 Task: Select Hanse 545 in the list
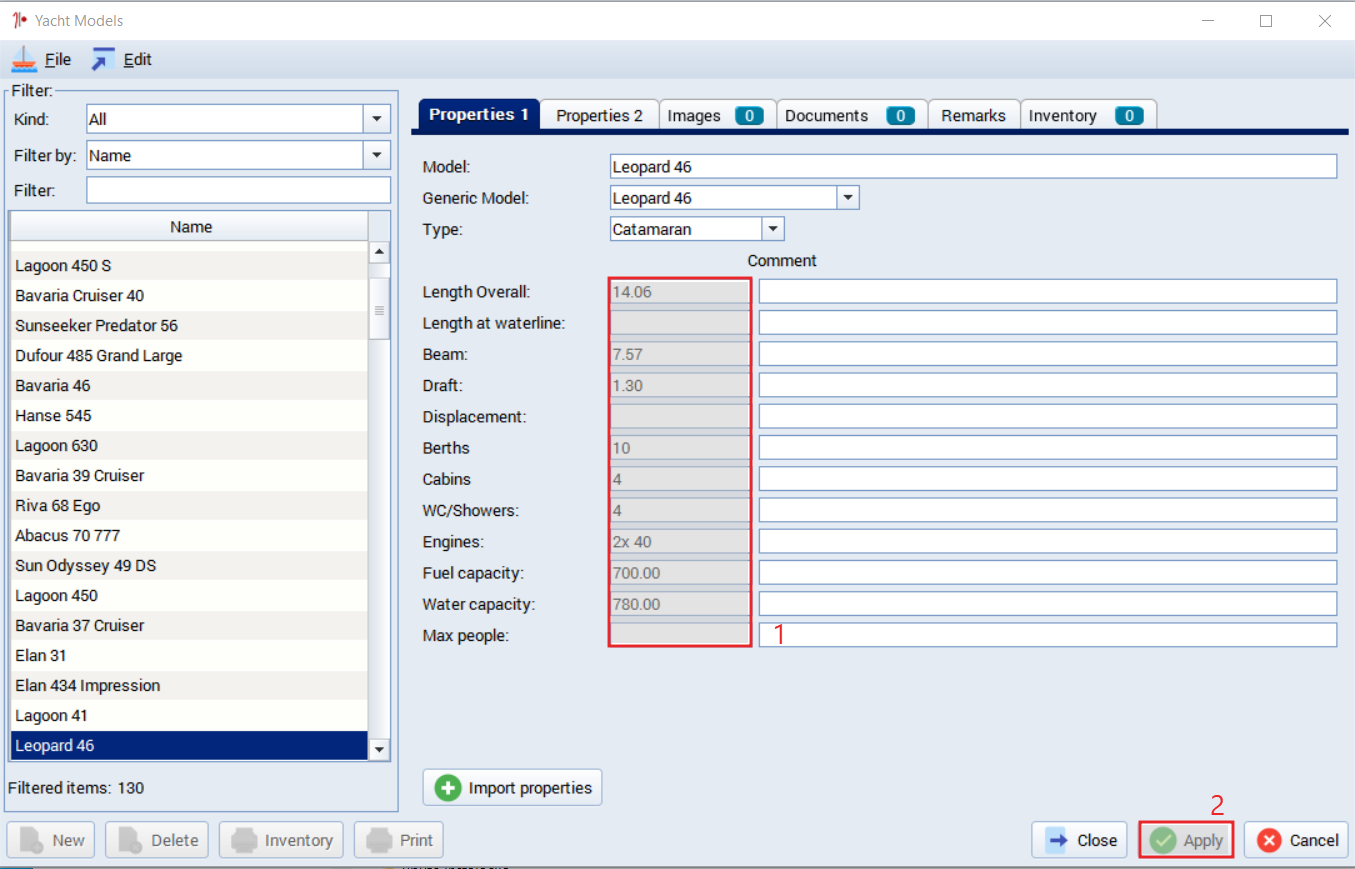pos(189,416)
